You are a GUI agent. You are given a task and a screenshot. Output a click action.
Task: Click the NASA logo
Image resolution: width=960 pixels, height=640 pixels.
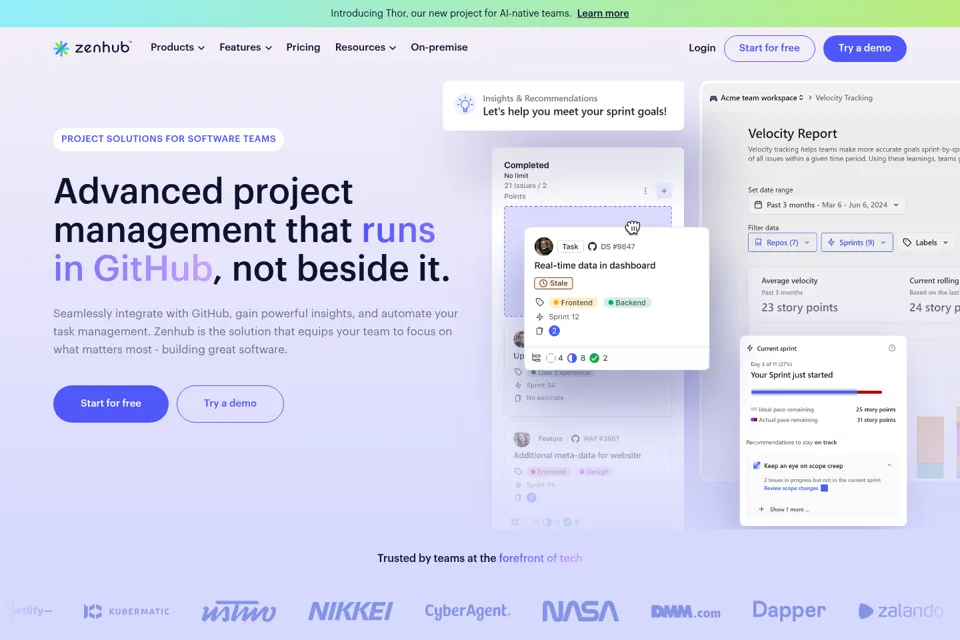[580, 611]
